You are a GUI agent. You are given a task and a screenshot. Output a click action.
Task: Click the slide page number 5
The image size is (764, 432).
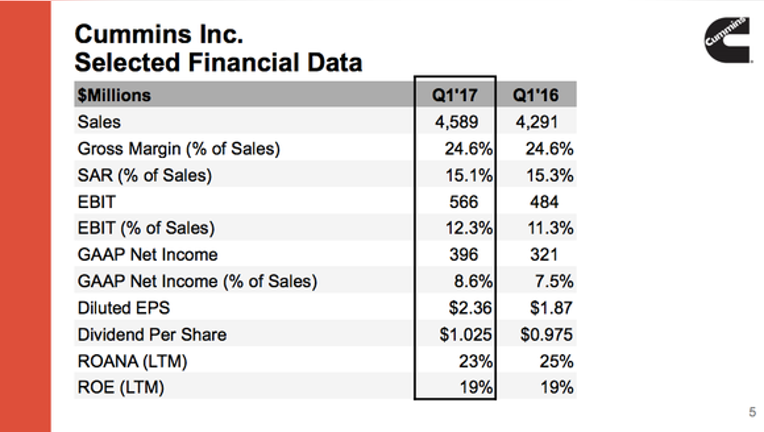click(752, 412)
